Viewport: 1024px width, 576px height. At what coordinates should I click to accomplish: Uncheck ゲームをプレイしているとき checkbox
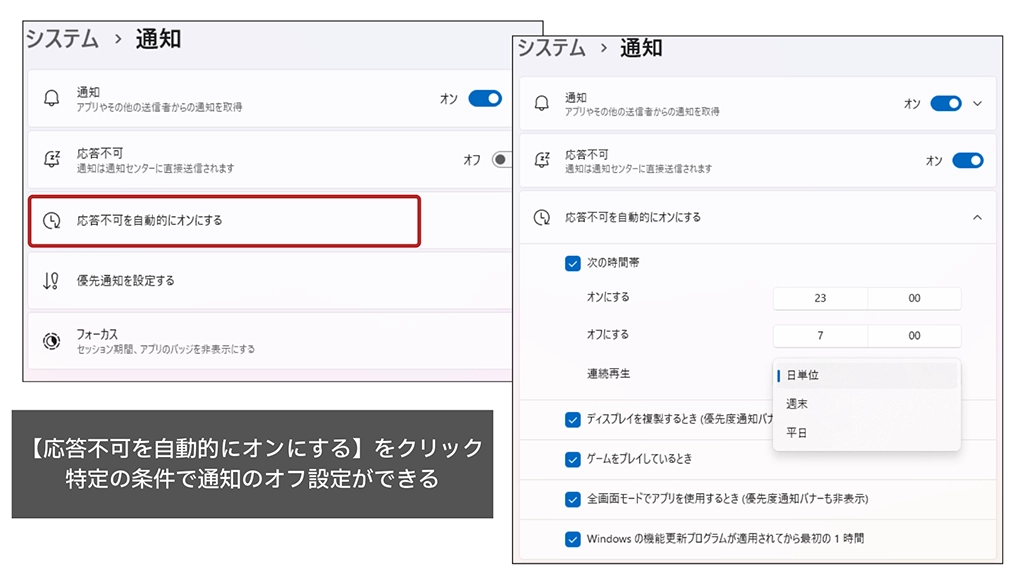pyautogui.click(x=573, y=459)
